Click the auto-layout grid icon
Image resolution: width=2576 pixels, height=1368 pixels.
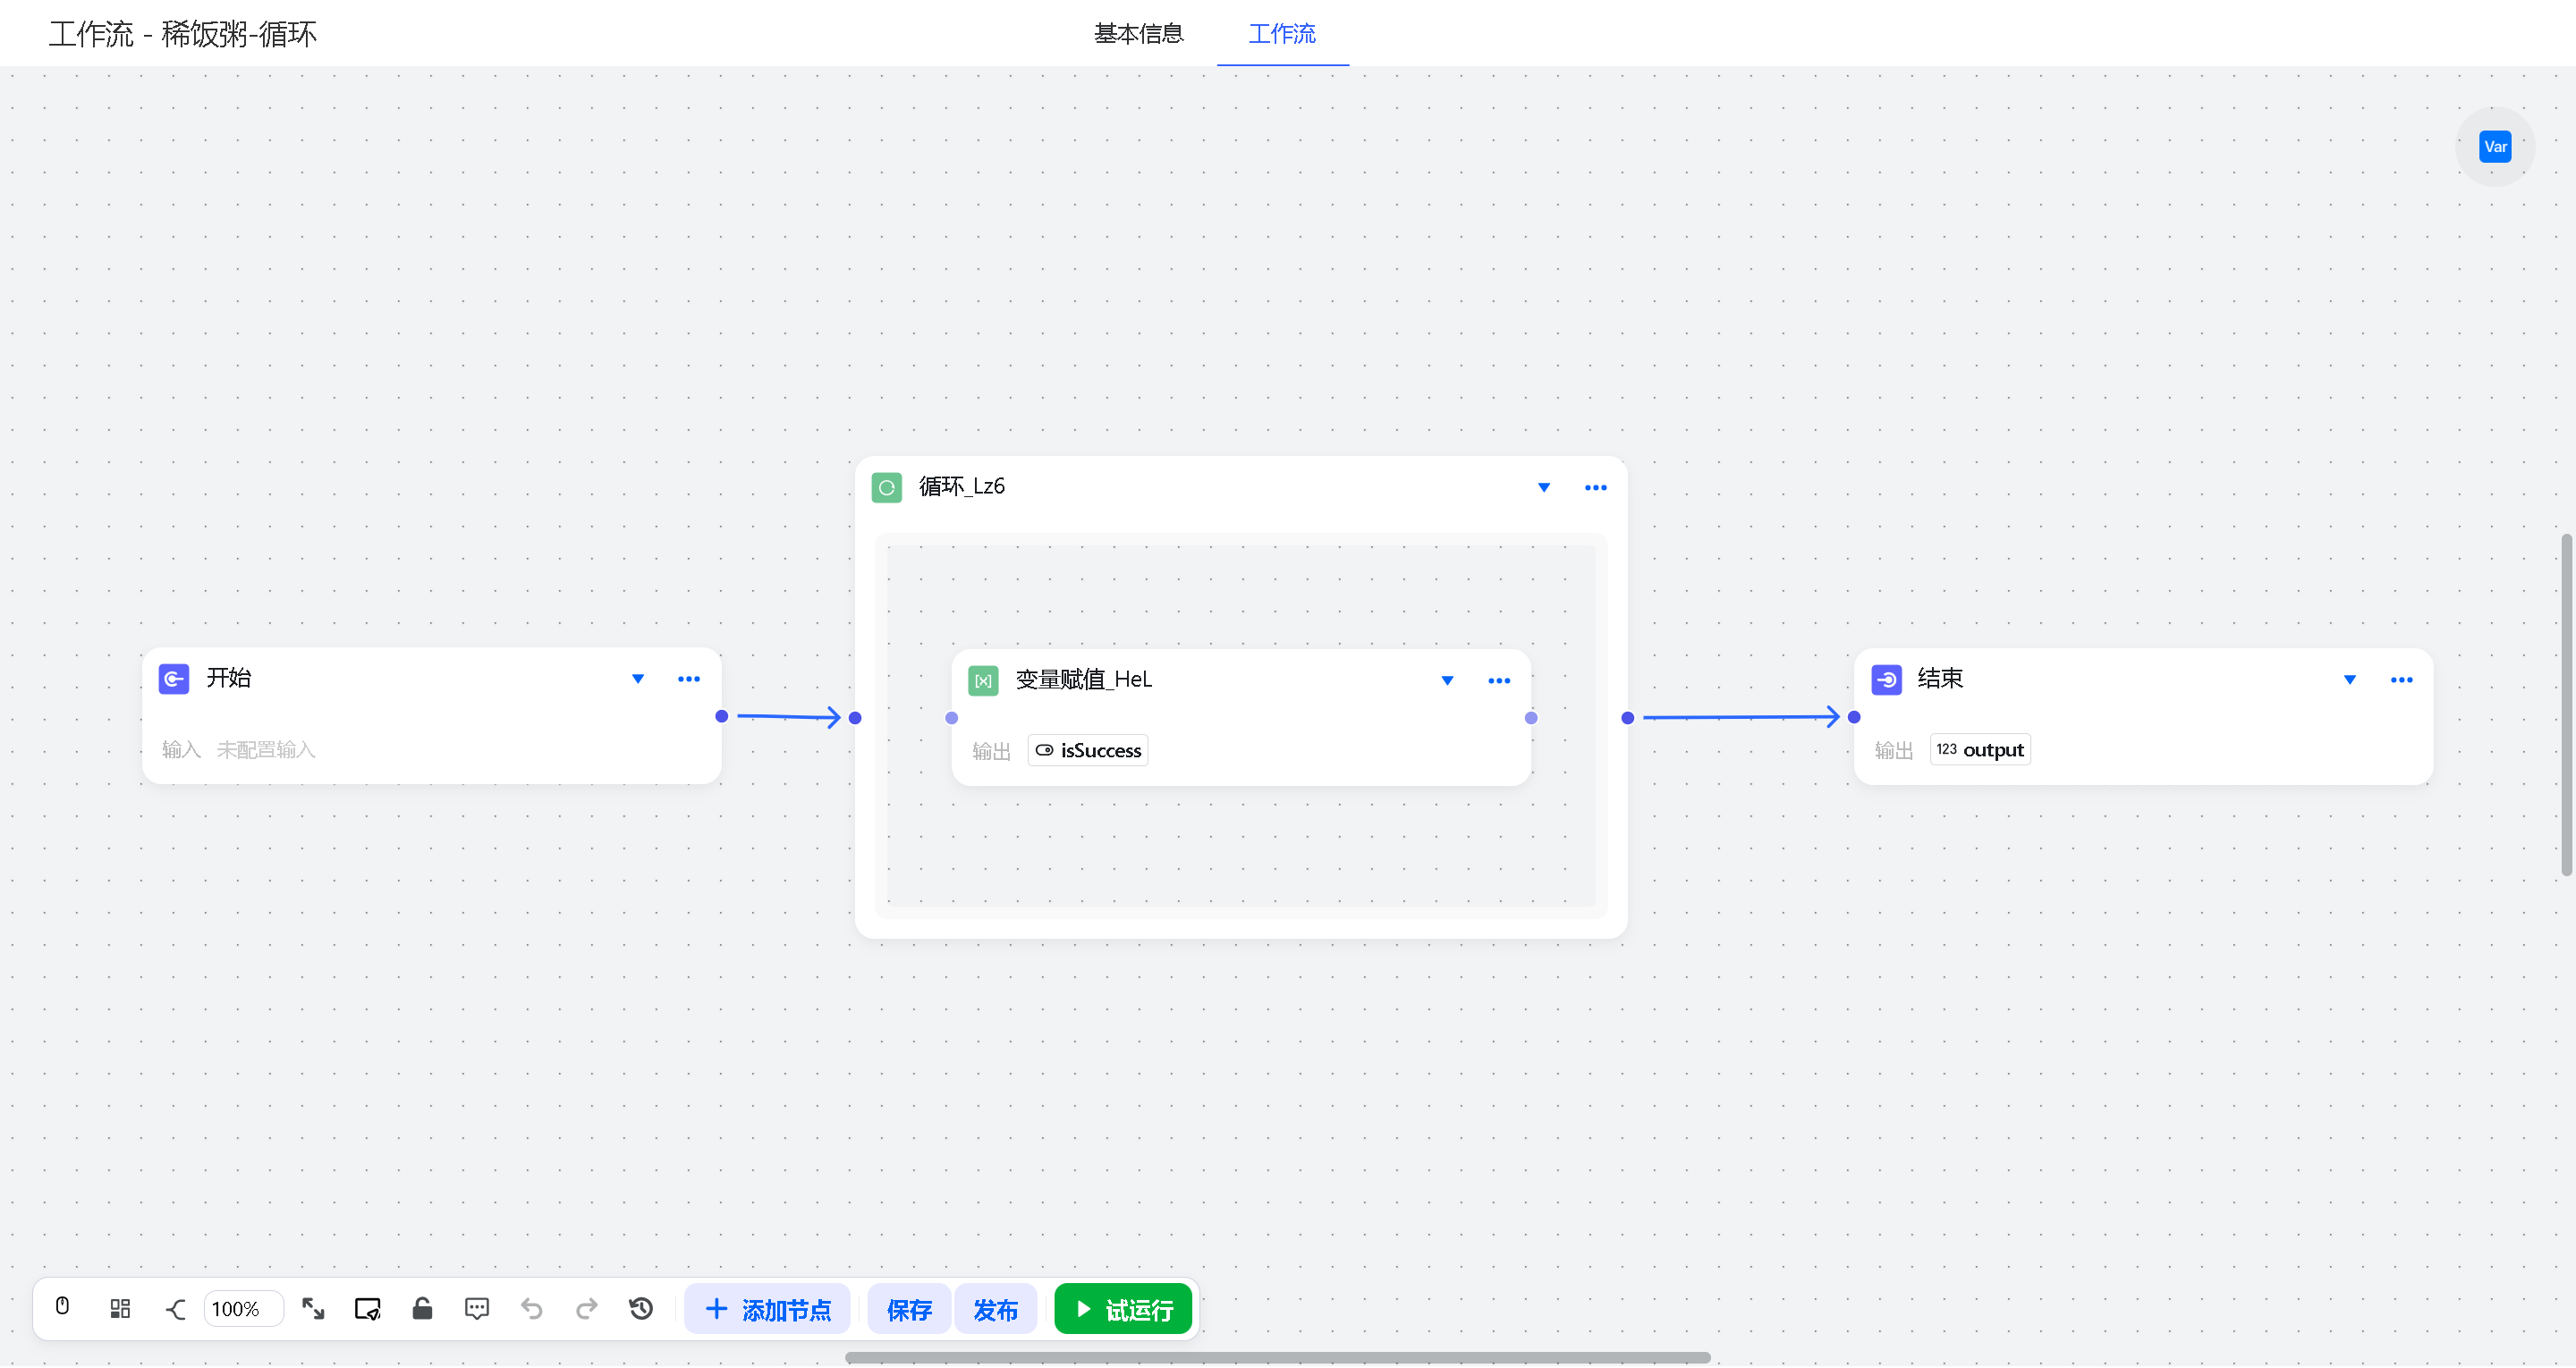tap(120, 1309)
